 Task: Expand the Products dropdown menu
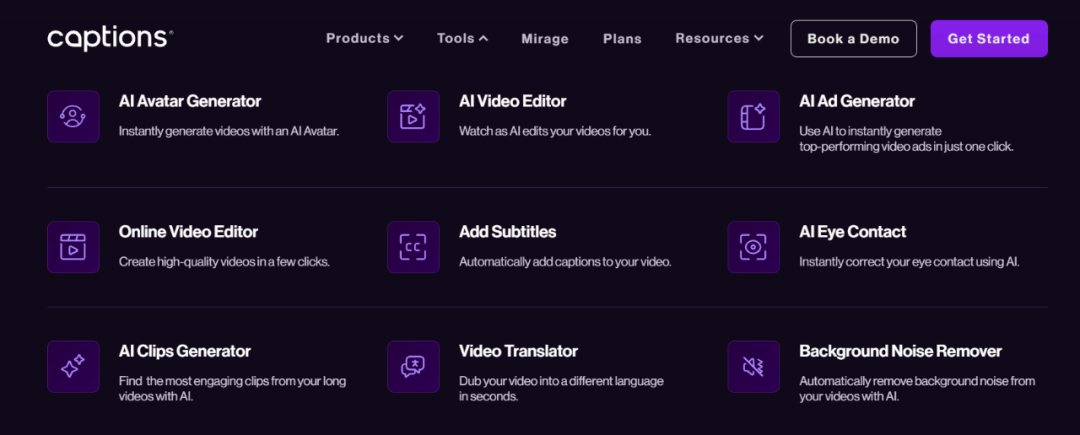364,38
